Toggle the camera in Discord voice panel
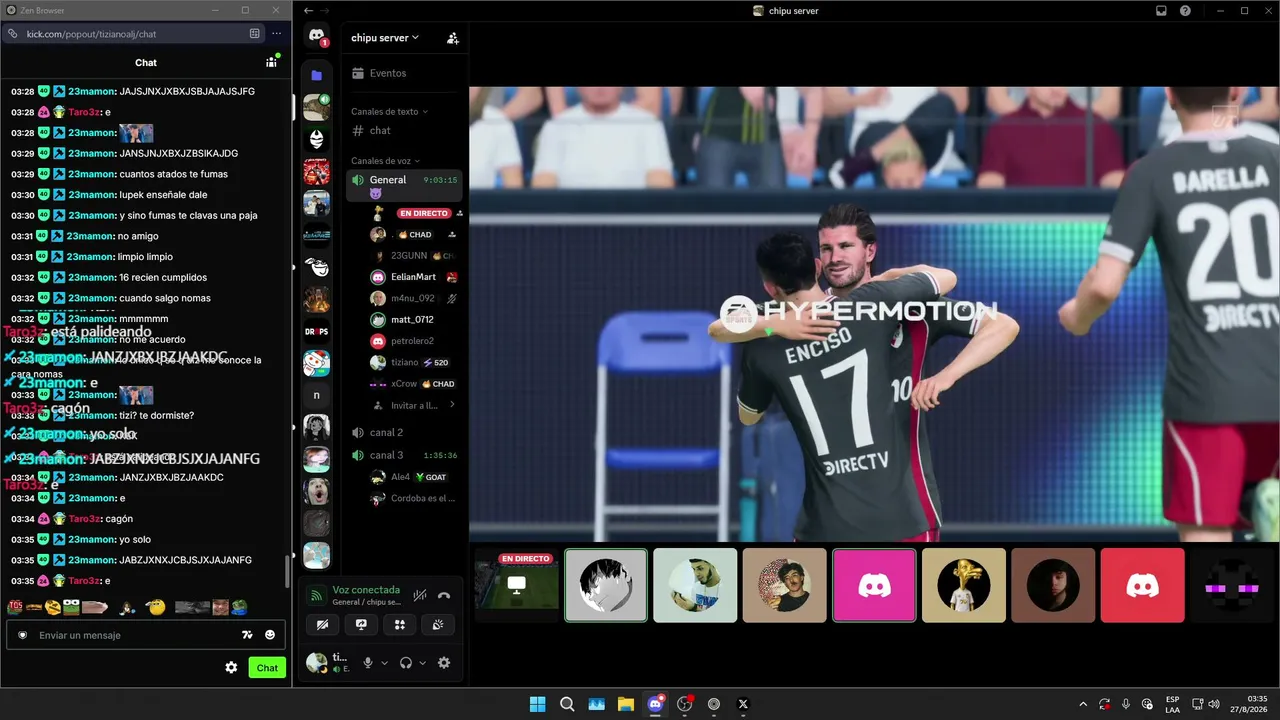The width and height of the screenshot is (1280, 720). [x=322, y=624]
